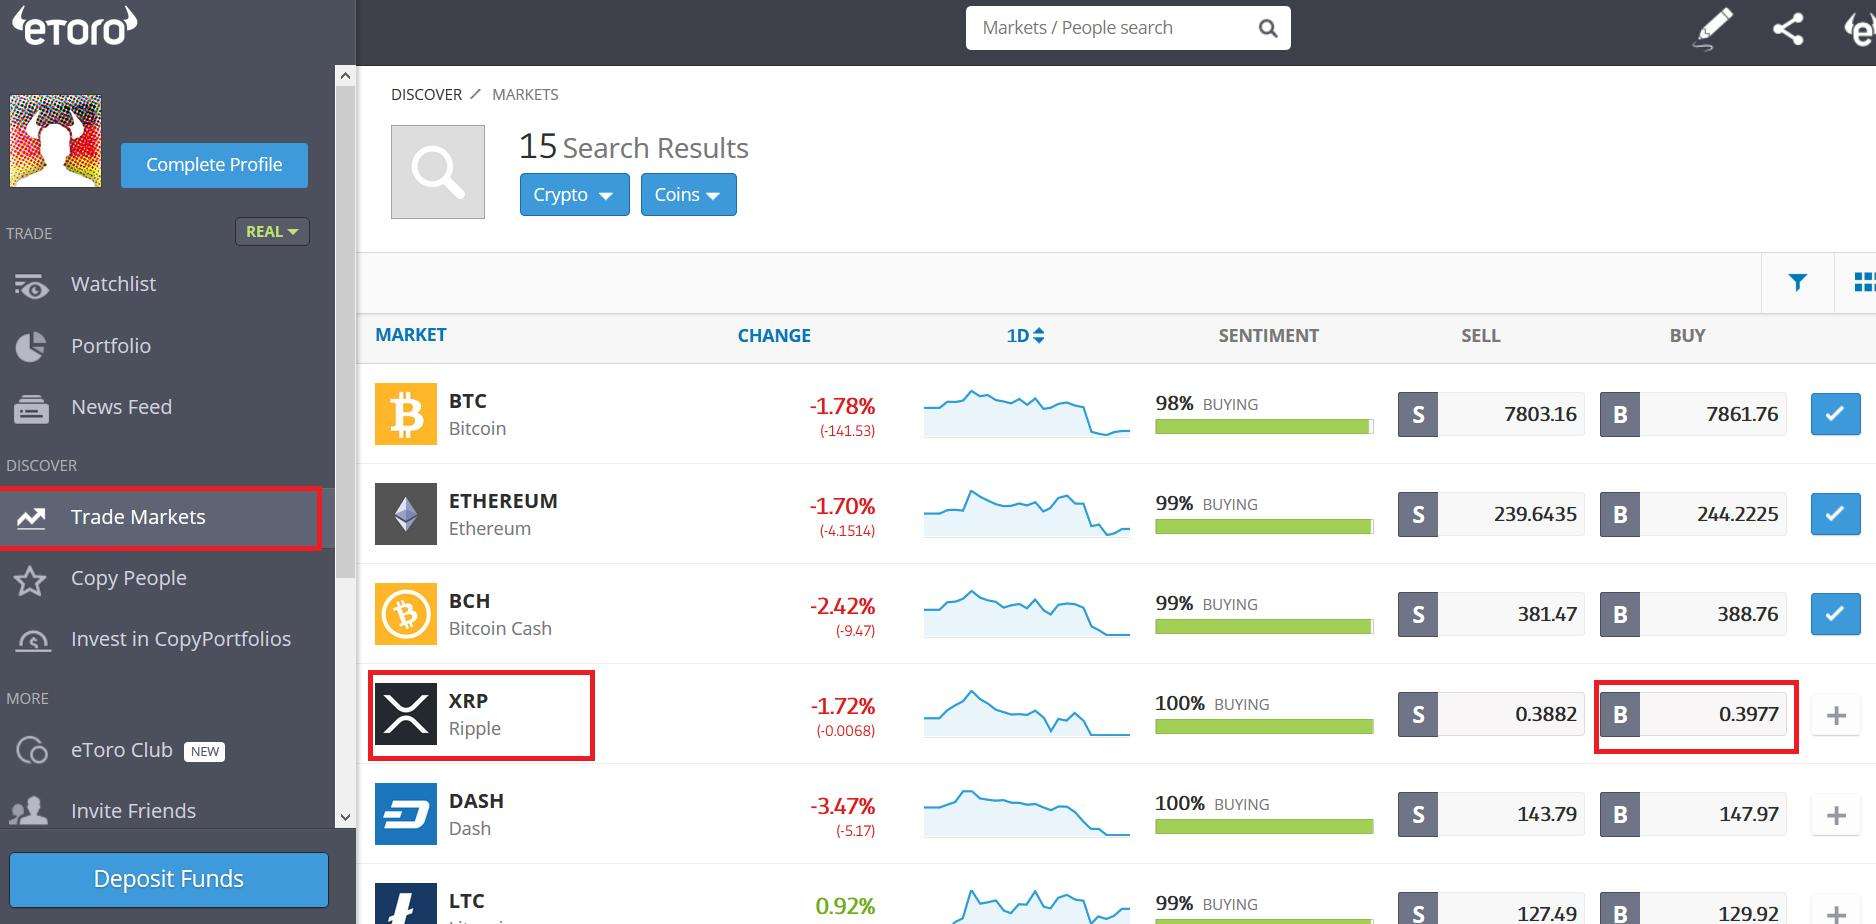Click the XRP sentiment bar

click(1264, 727)
